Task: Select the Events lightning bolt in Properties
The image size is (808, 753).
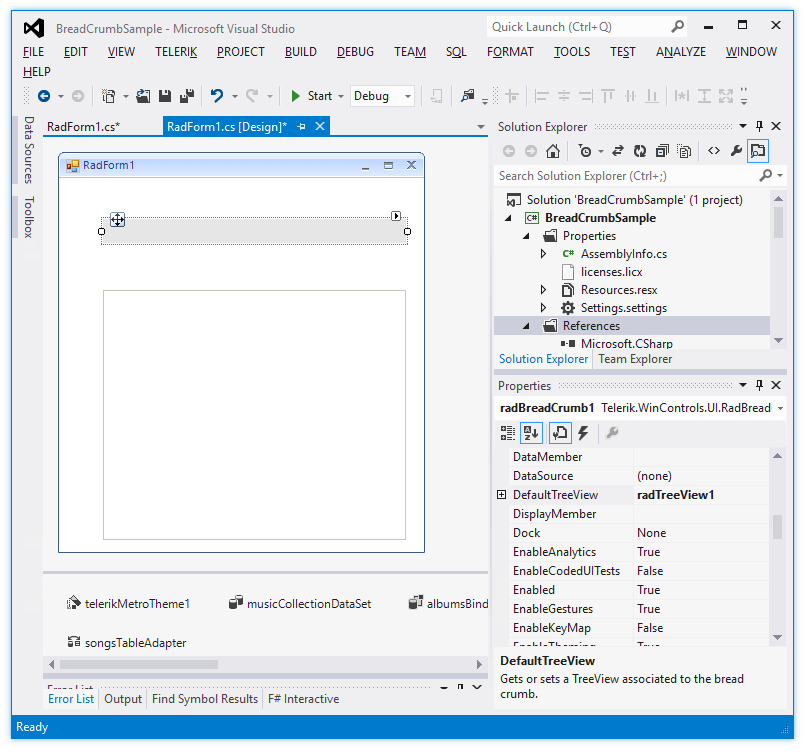Action: [x=583, y=433]
